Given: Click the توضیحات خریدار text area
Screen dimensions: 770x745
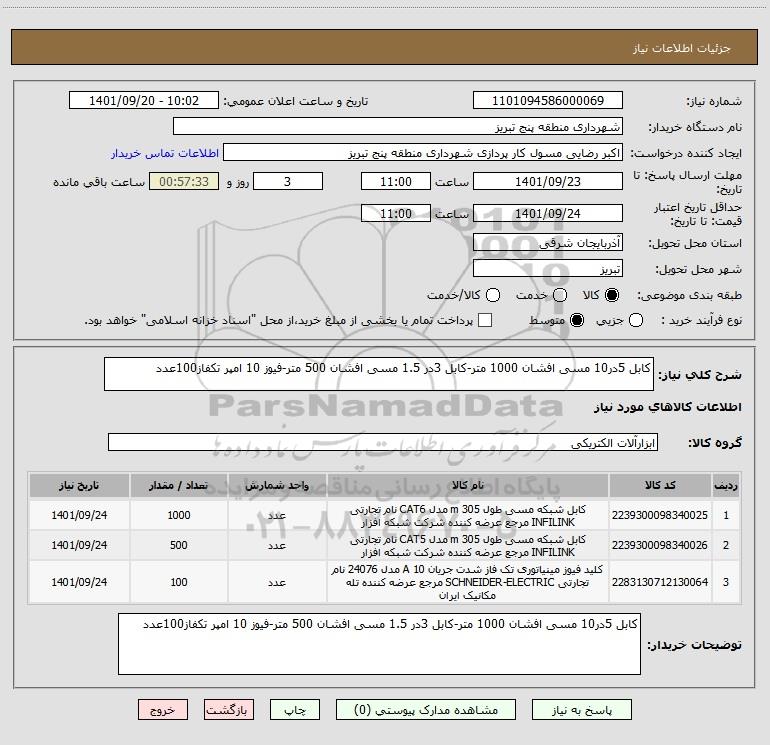Looking at the screenshot, I should click(x=379, y=644).
